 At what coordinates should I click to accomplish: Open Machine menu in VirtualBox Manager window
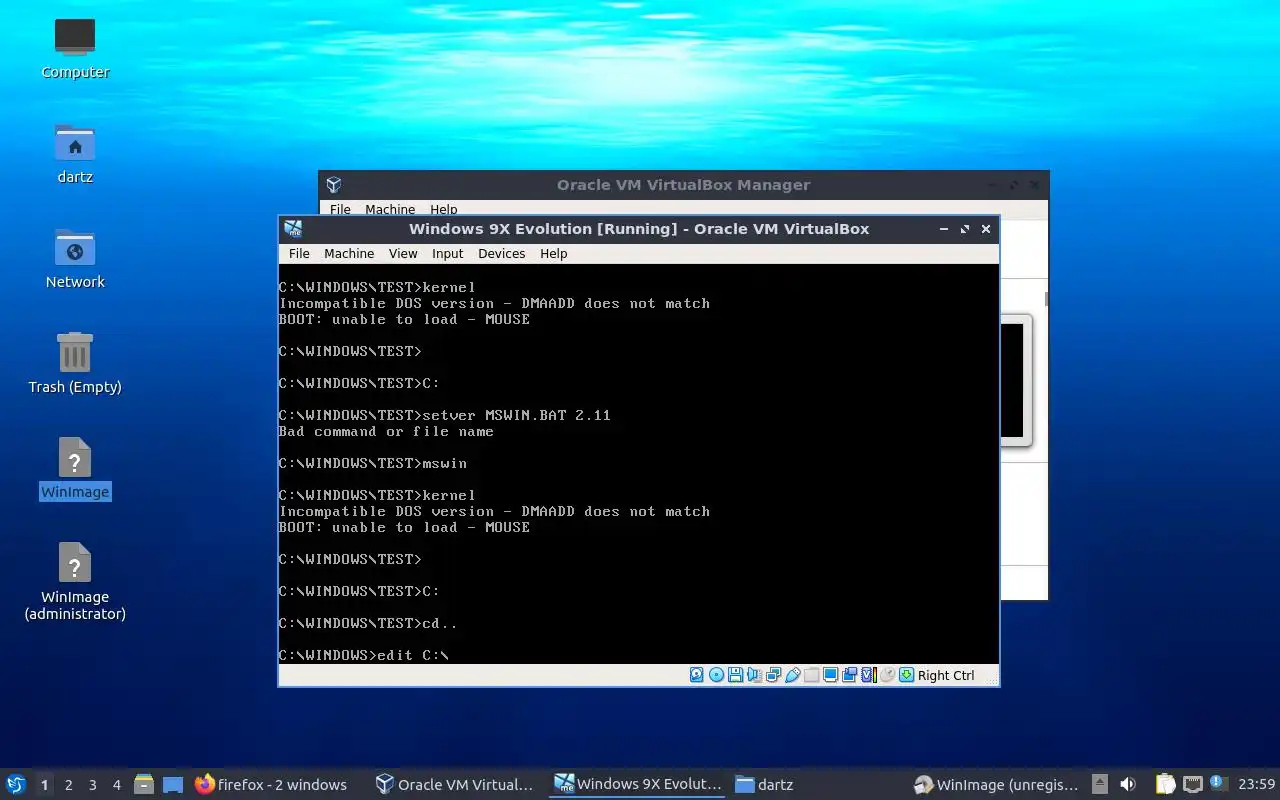point(390,209)
